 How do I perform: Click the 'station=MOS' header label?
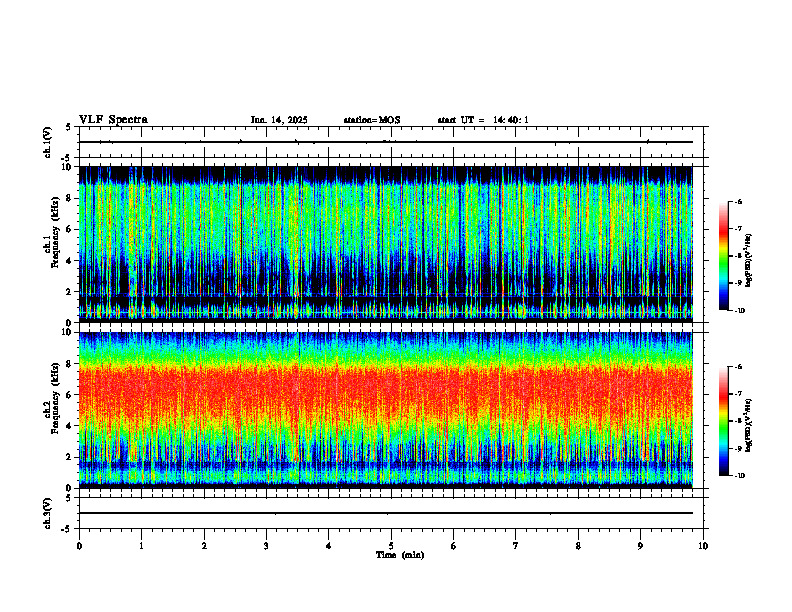click(x=372, y=120)
